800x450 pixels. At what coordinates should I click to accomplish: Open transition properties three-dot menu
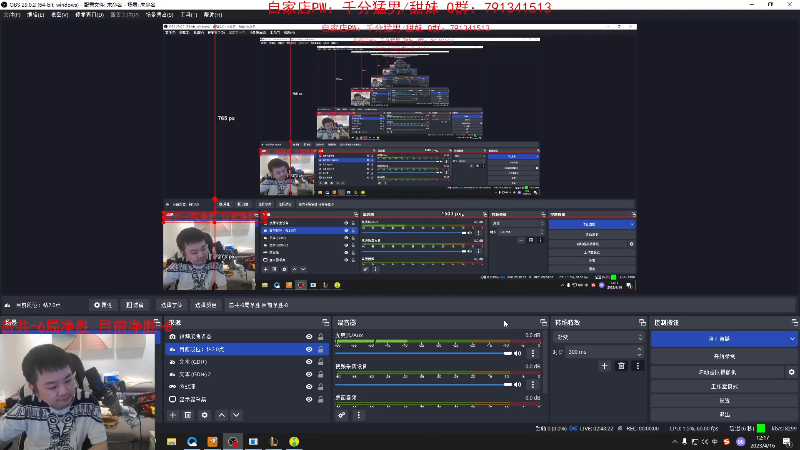[x=637, y=366]
